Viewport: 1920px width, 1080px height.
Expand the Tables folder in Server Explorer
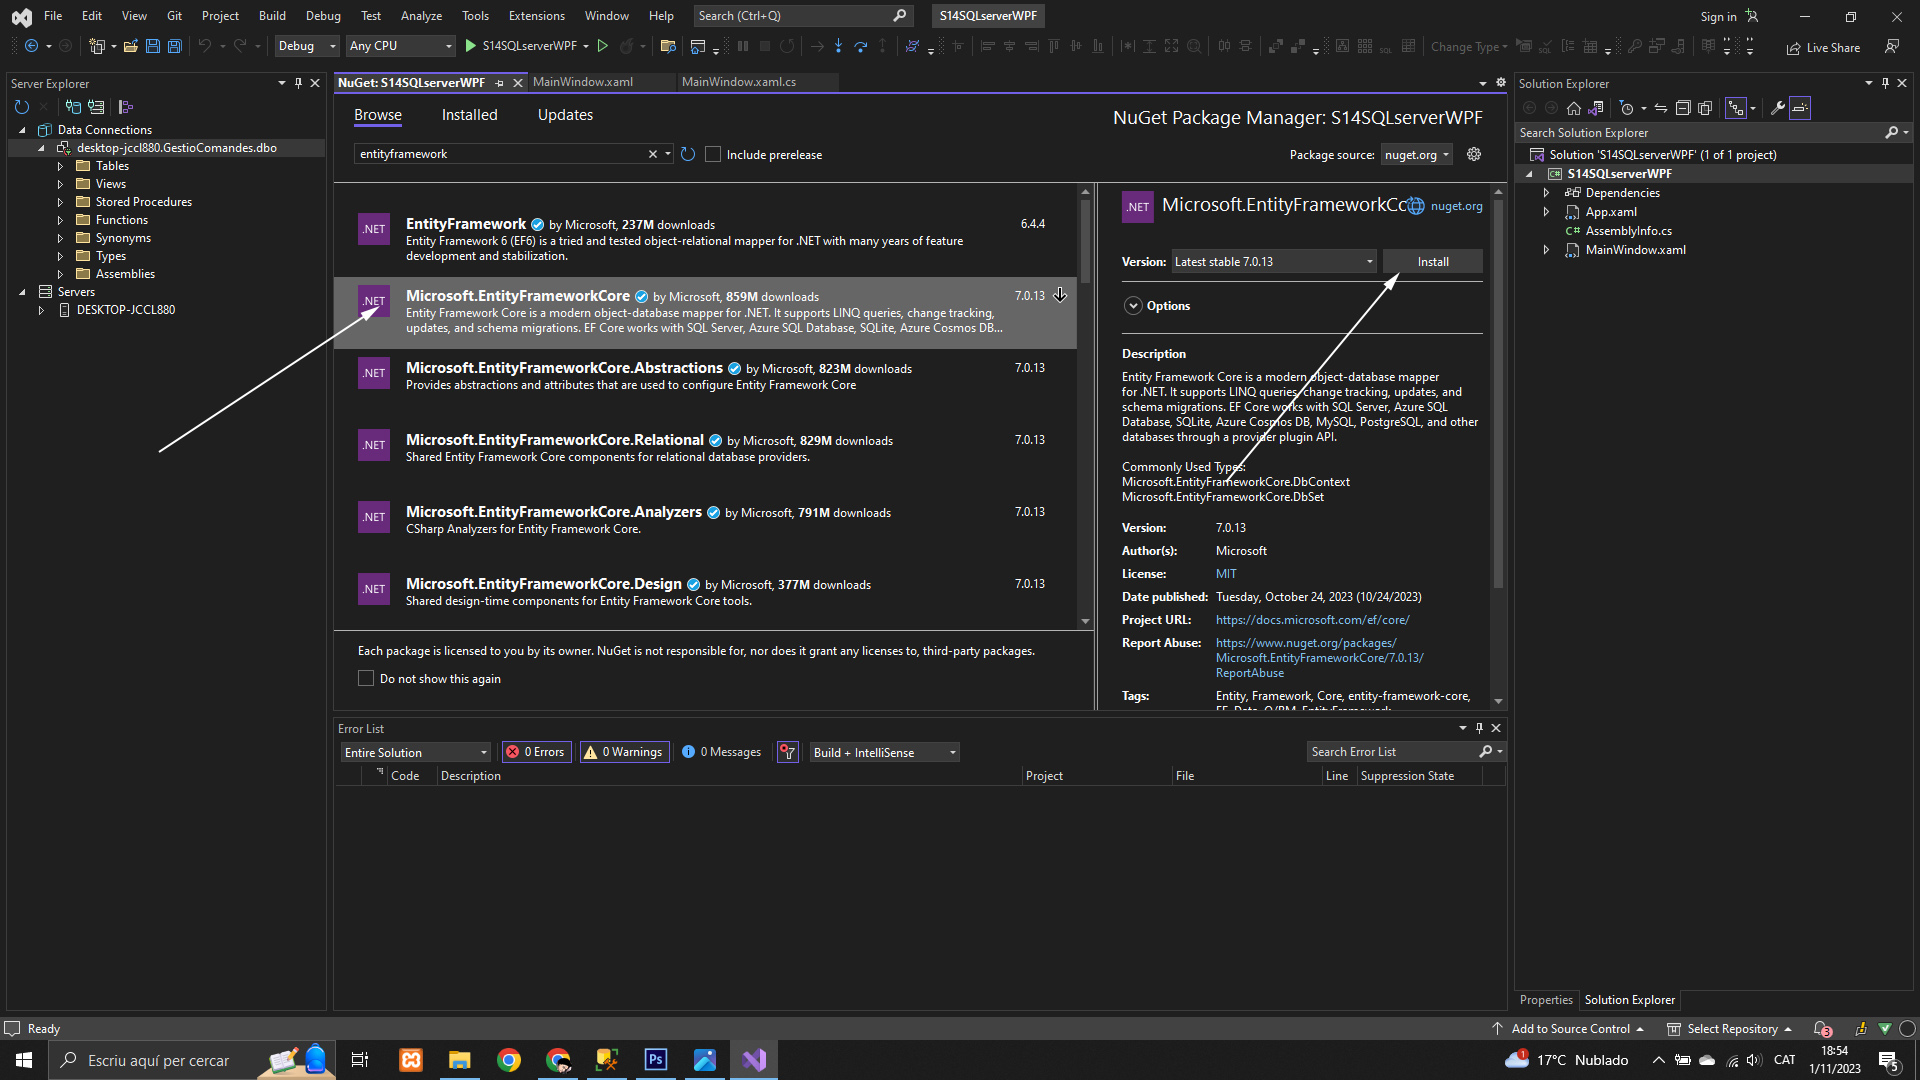(x=60, y=166)
